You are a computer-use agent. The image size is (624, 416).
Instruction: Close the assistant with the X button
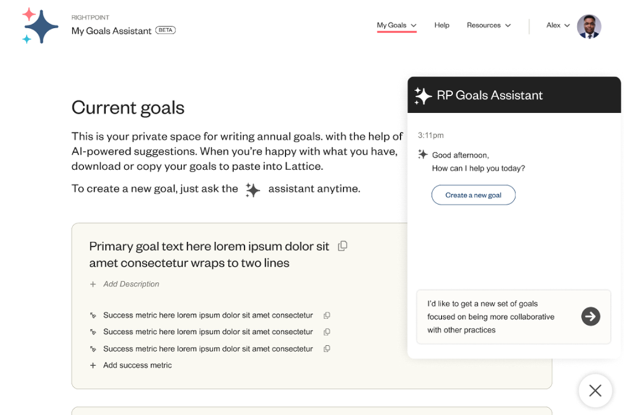(595, 390)
